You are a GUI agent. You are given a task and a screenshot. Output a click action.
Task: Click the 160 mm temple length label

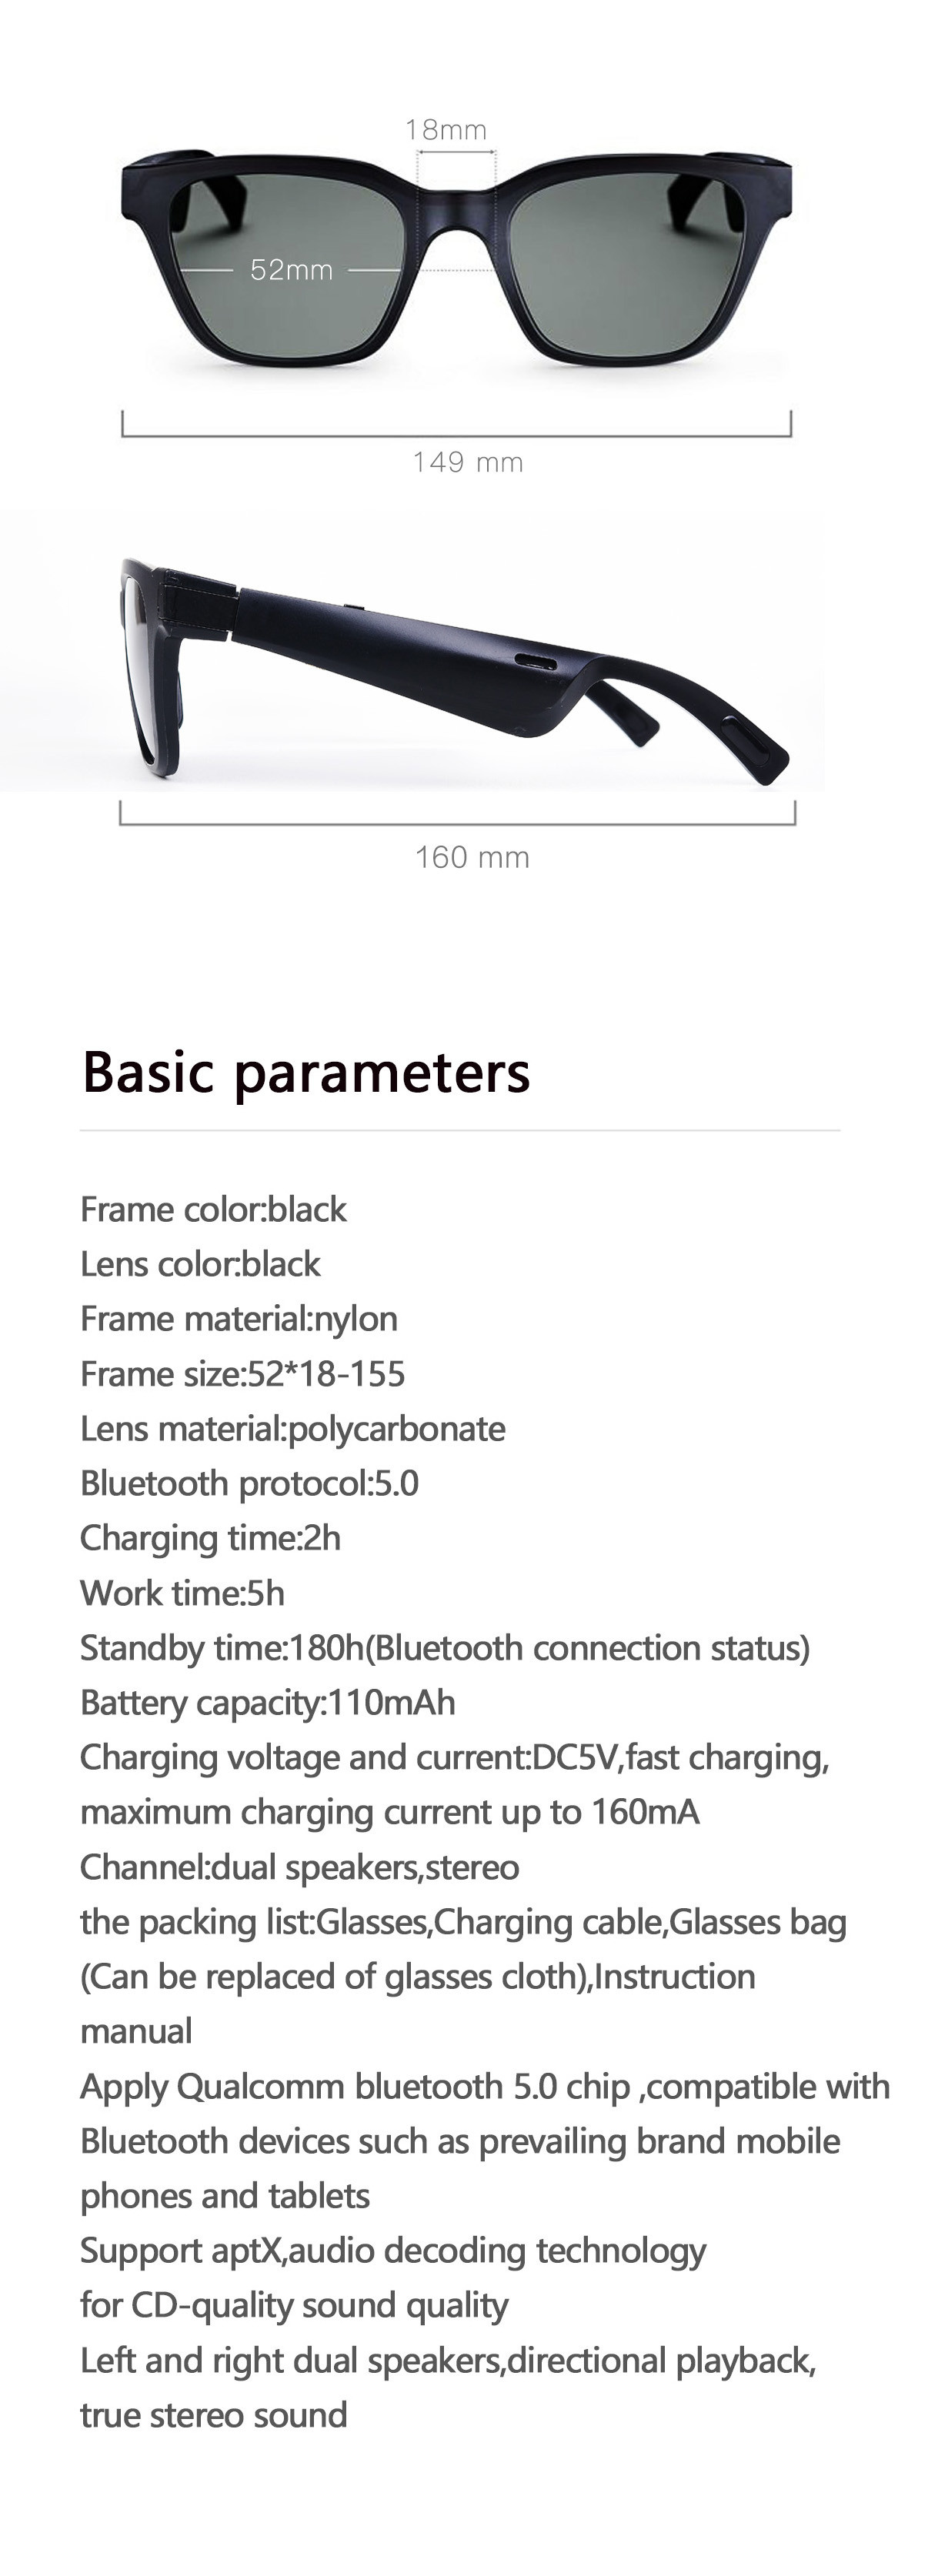472,857
